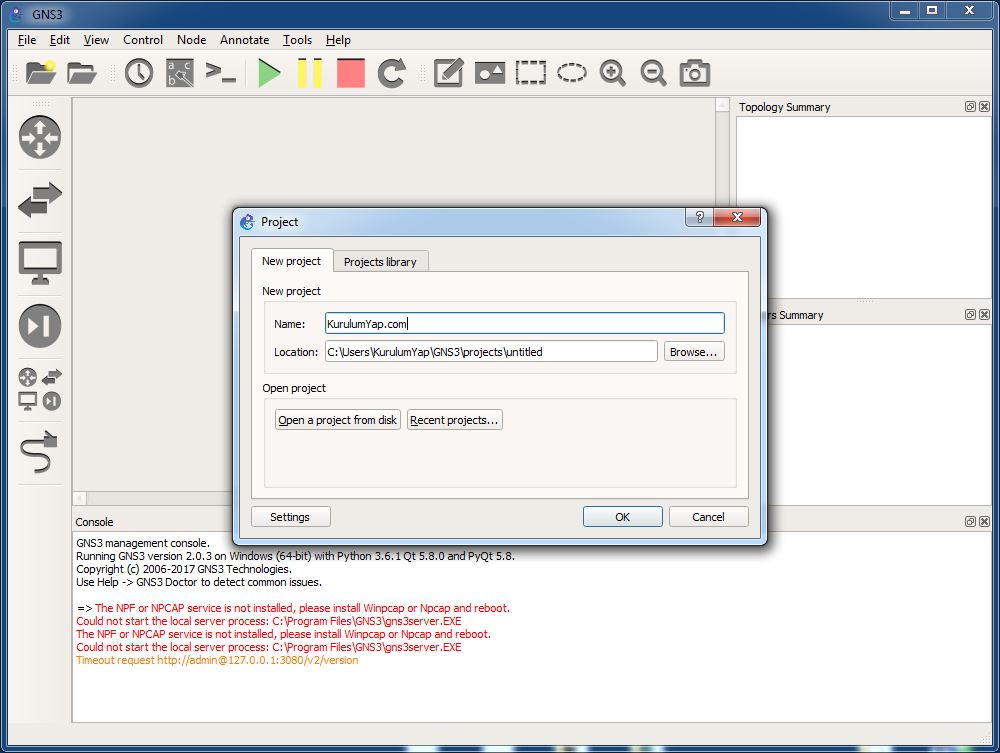Select the Insert a picture tool
Viewport: 1000px width, 753px height.
[x=490, y=73]
